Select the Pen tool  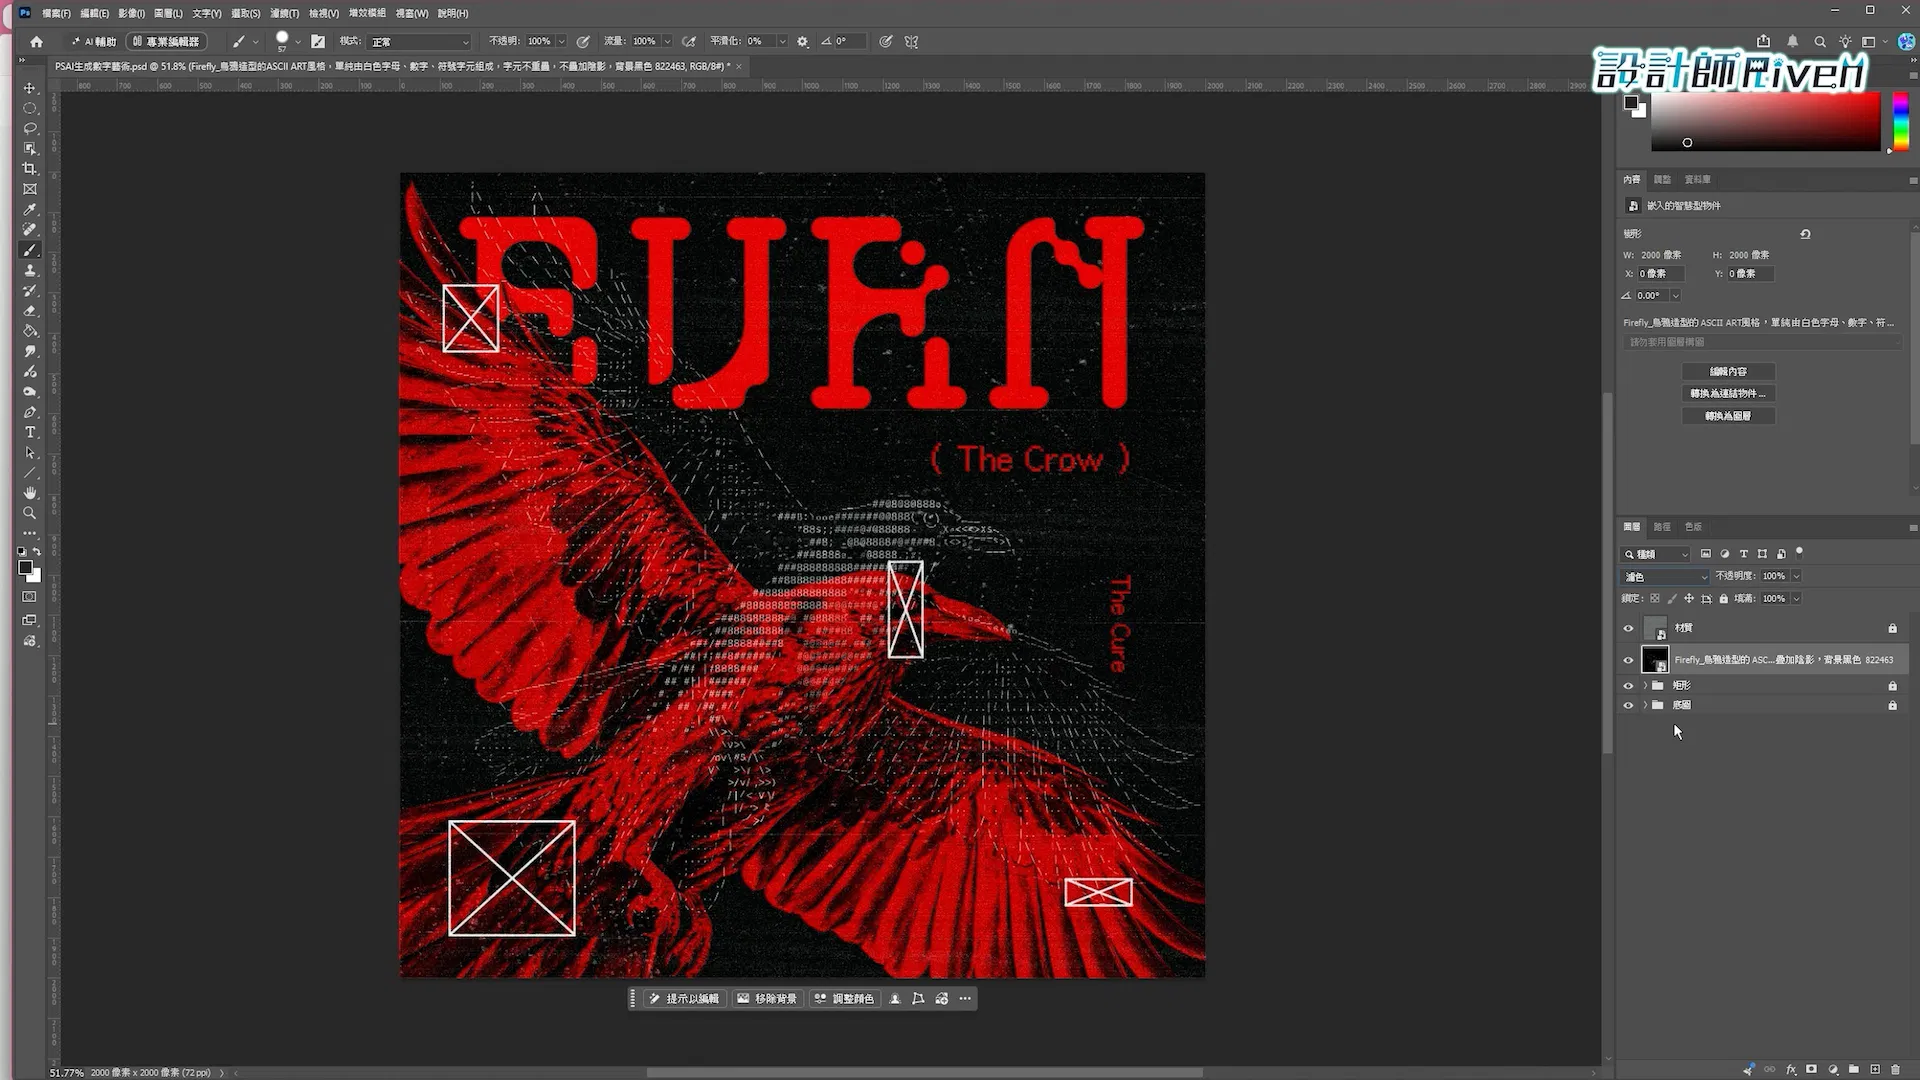(x=29, y=412)
